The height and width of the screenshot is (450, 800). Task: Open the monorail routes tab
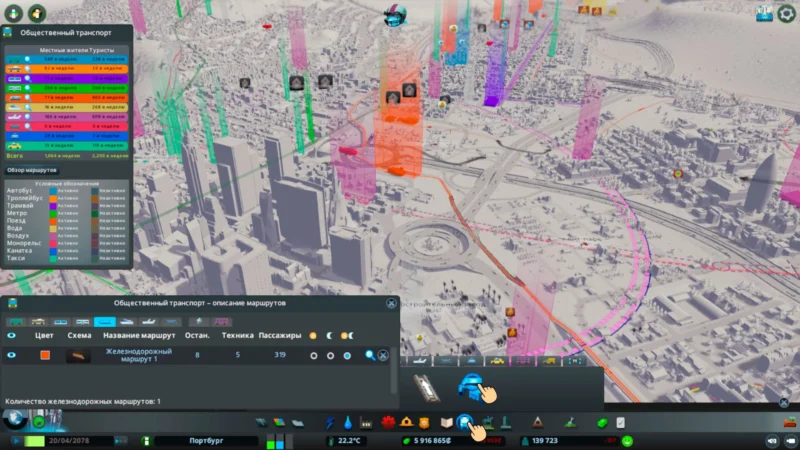[171, 321]
